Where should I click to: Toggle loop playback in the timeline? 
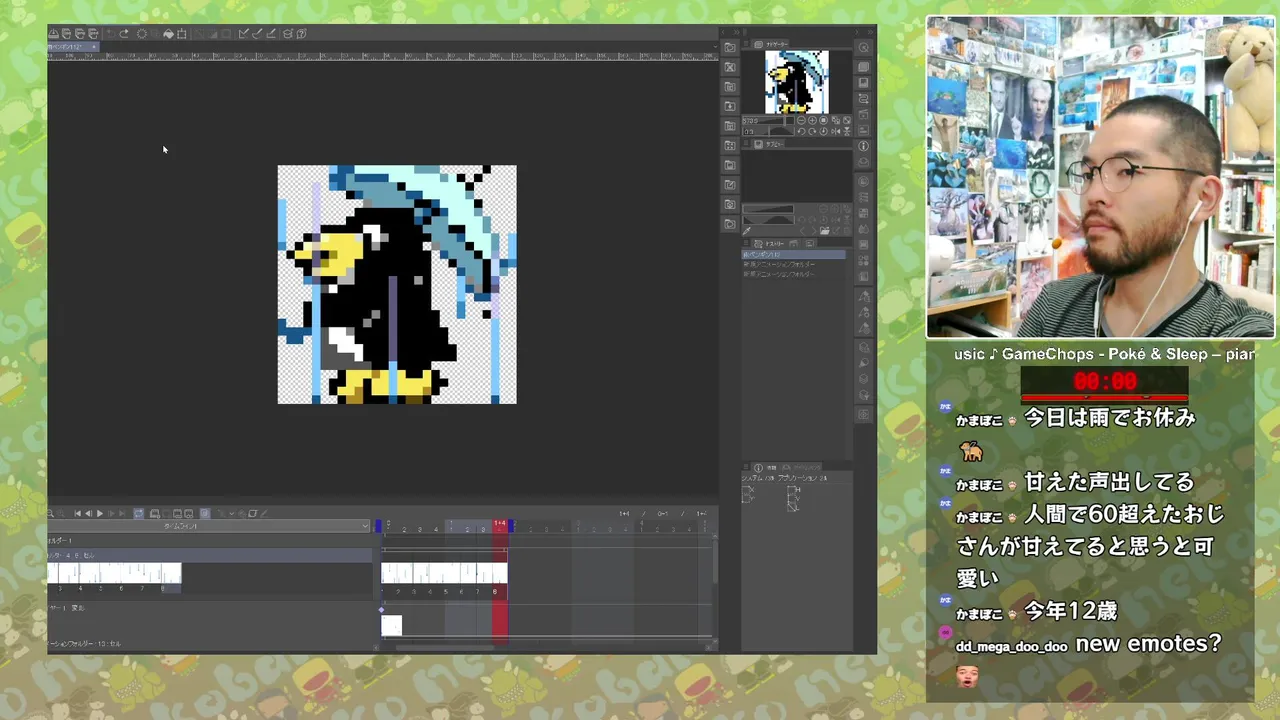(x=138, y=514)
